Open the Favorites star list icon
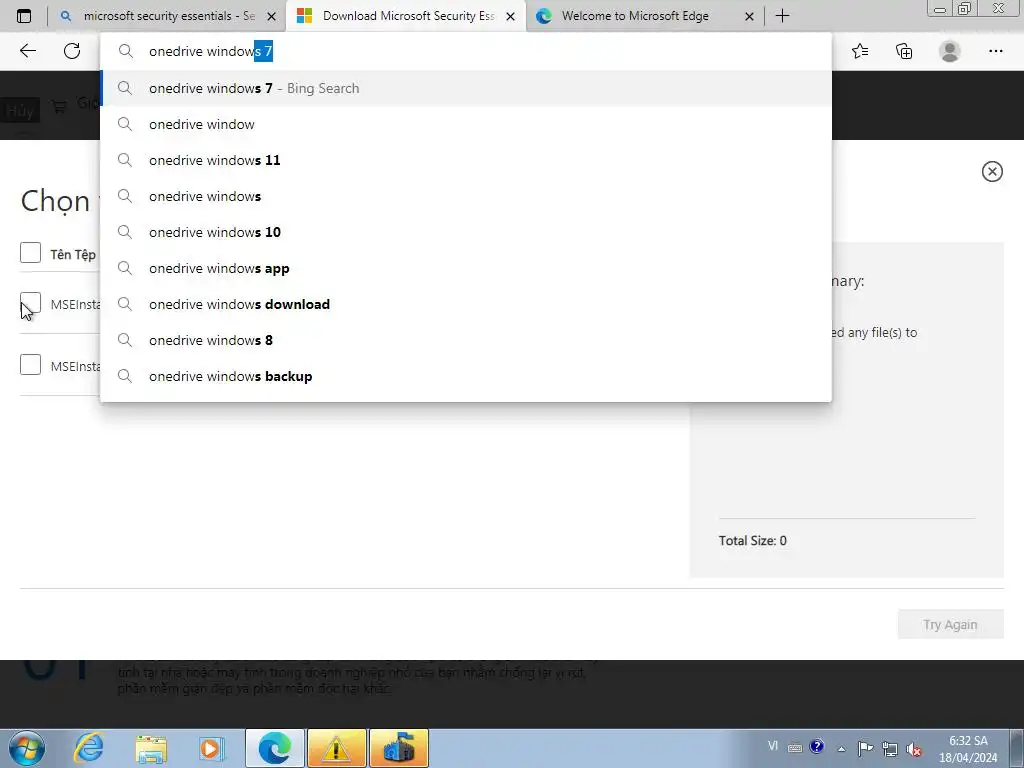The width and height of the screenshot is (1024, 768). (860, 51)
